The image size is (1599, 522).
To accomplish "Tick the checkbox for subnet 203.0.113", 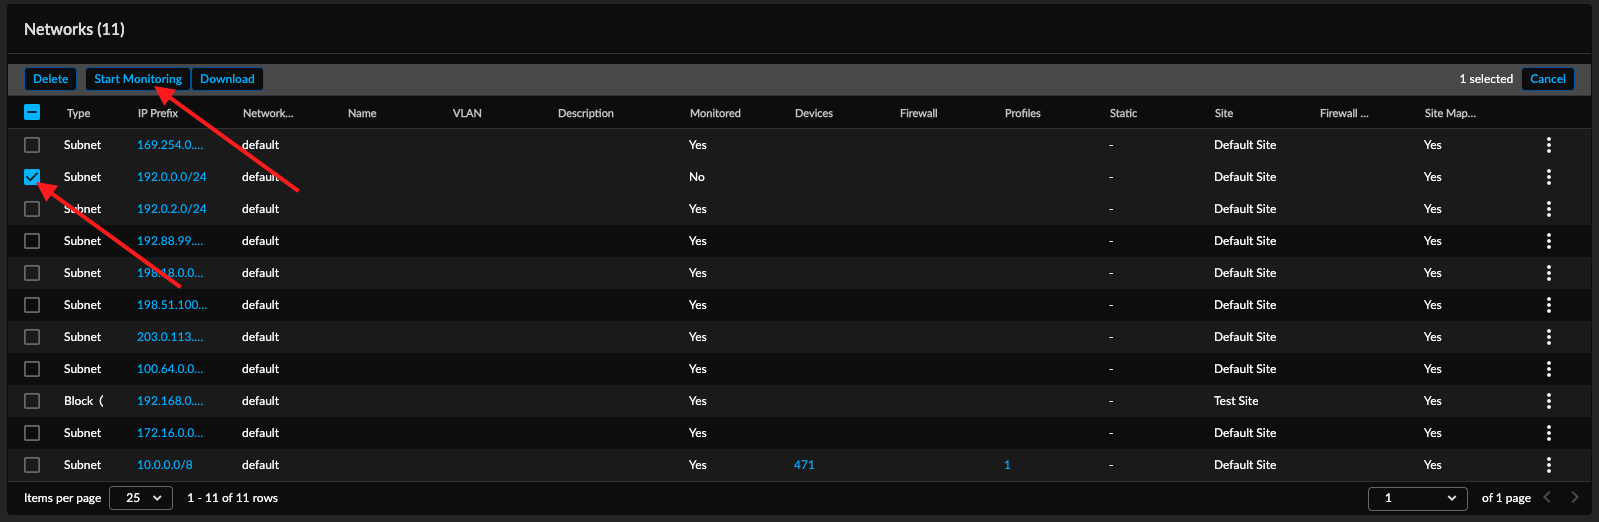I will pyautogui.click(x=32, y=337).
